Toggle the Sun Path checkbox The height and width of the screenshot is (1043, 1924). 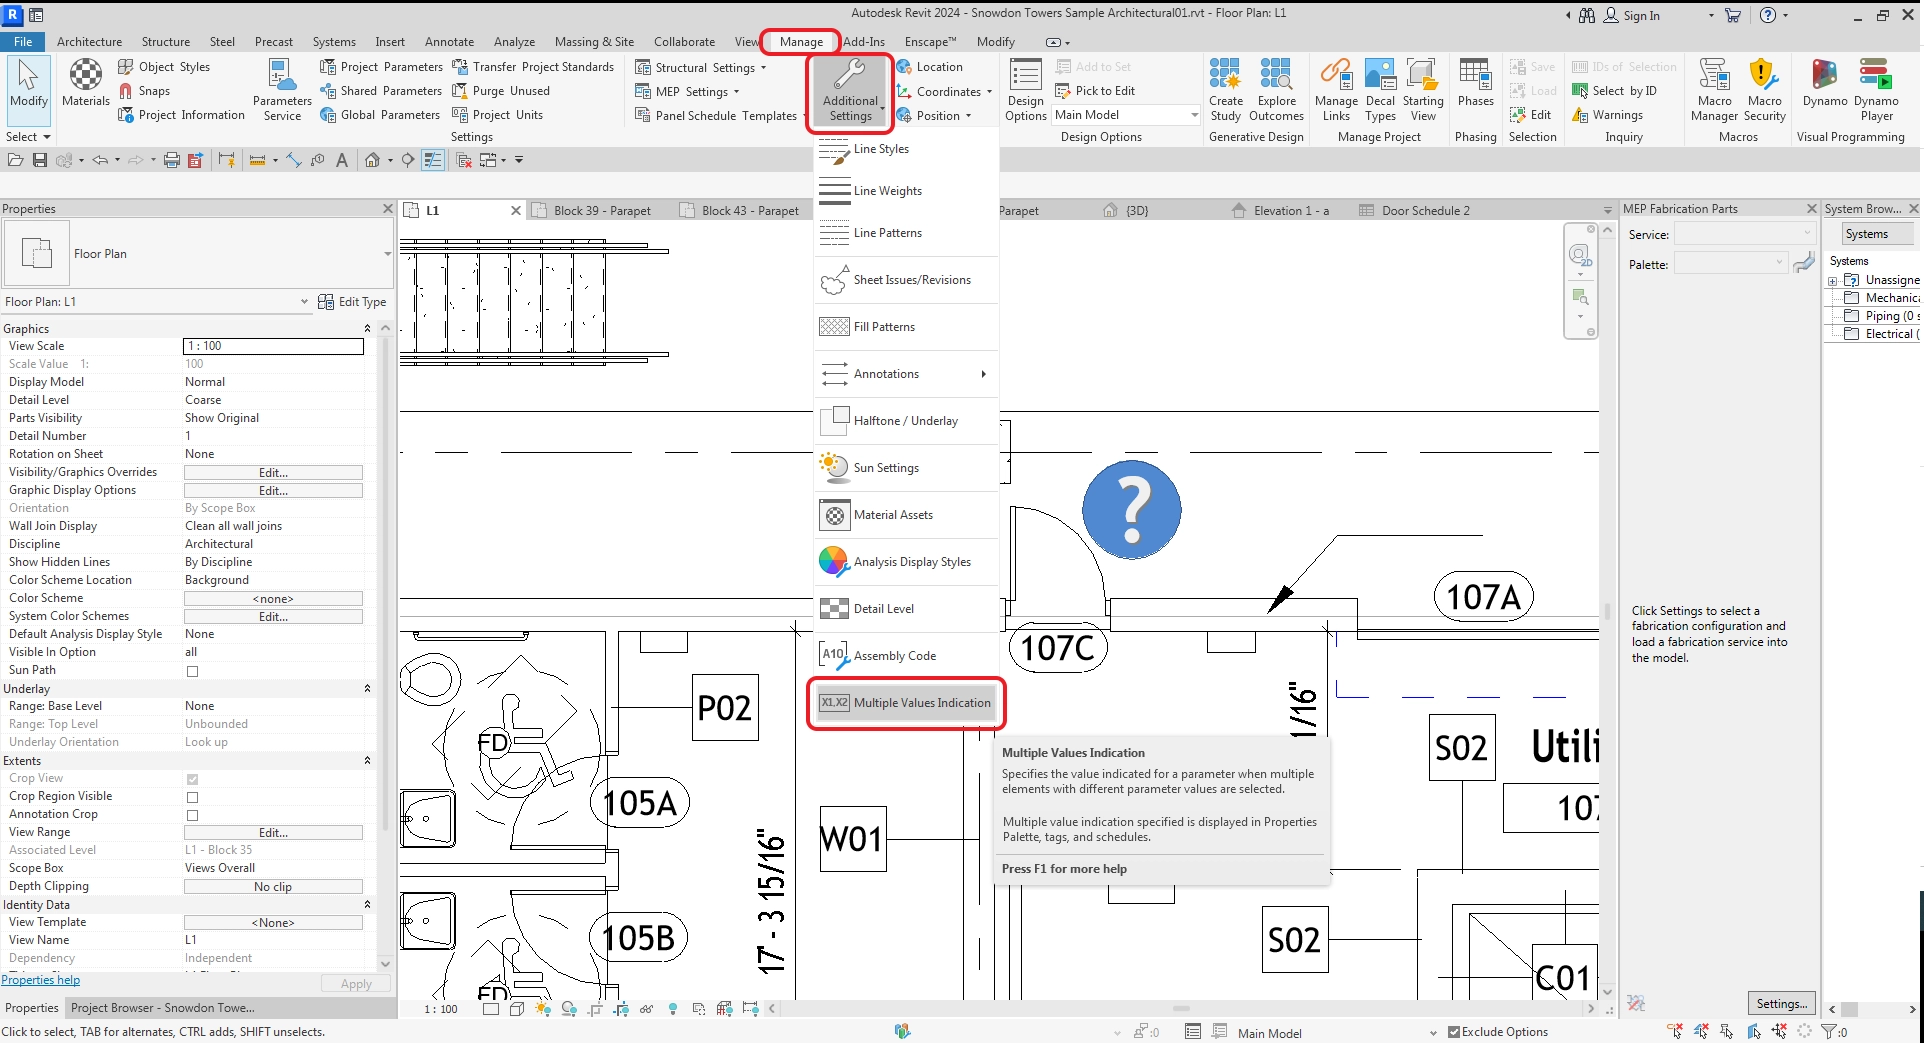(192, 671)
